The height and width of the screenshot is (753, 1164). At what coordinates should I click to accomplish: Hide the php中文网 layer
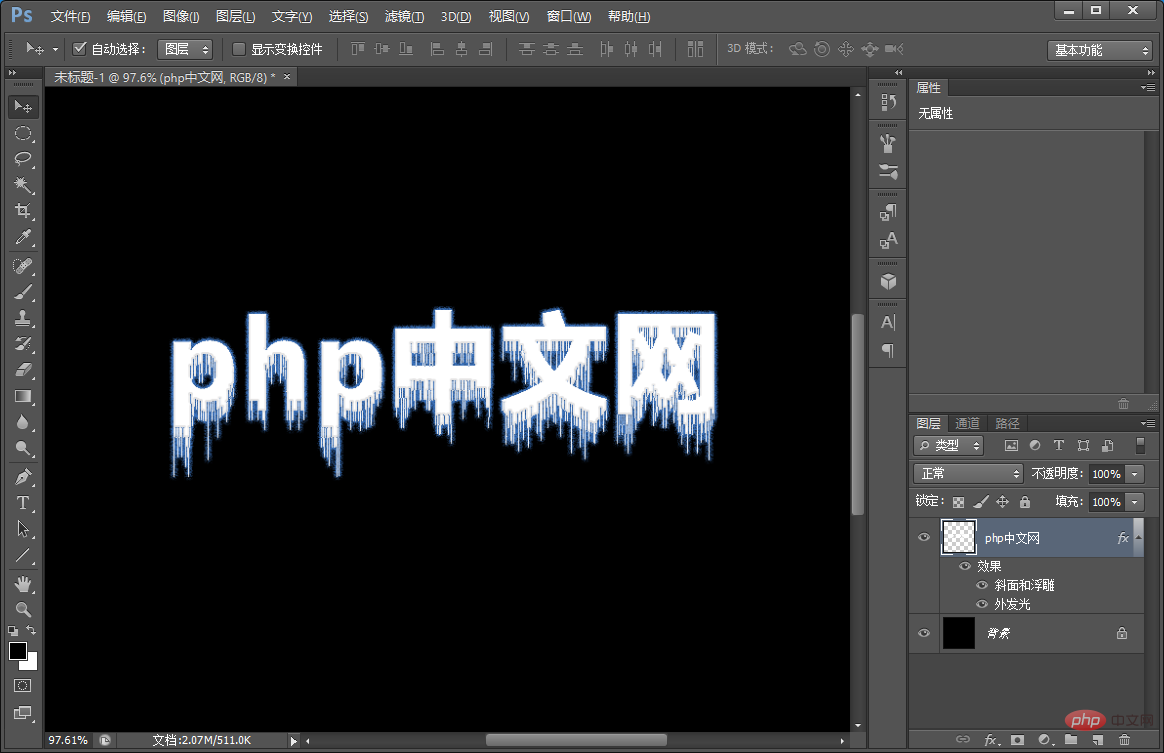(x=924, y=538)
